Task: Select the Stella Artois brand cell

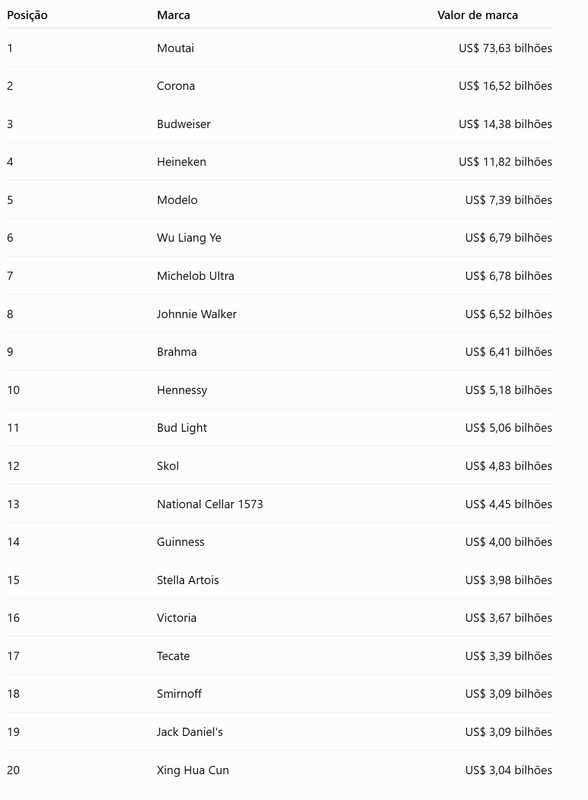Action: tap(187, 580)
